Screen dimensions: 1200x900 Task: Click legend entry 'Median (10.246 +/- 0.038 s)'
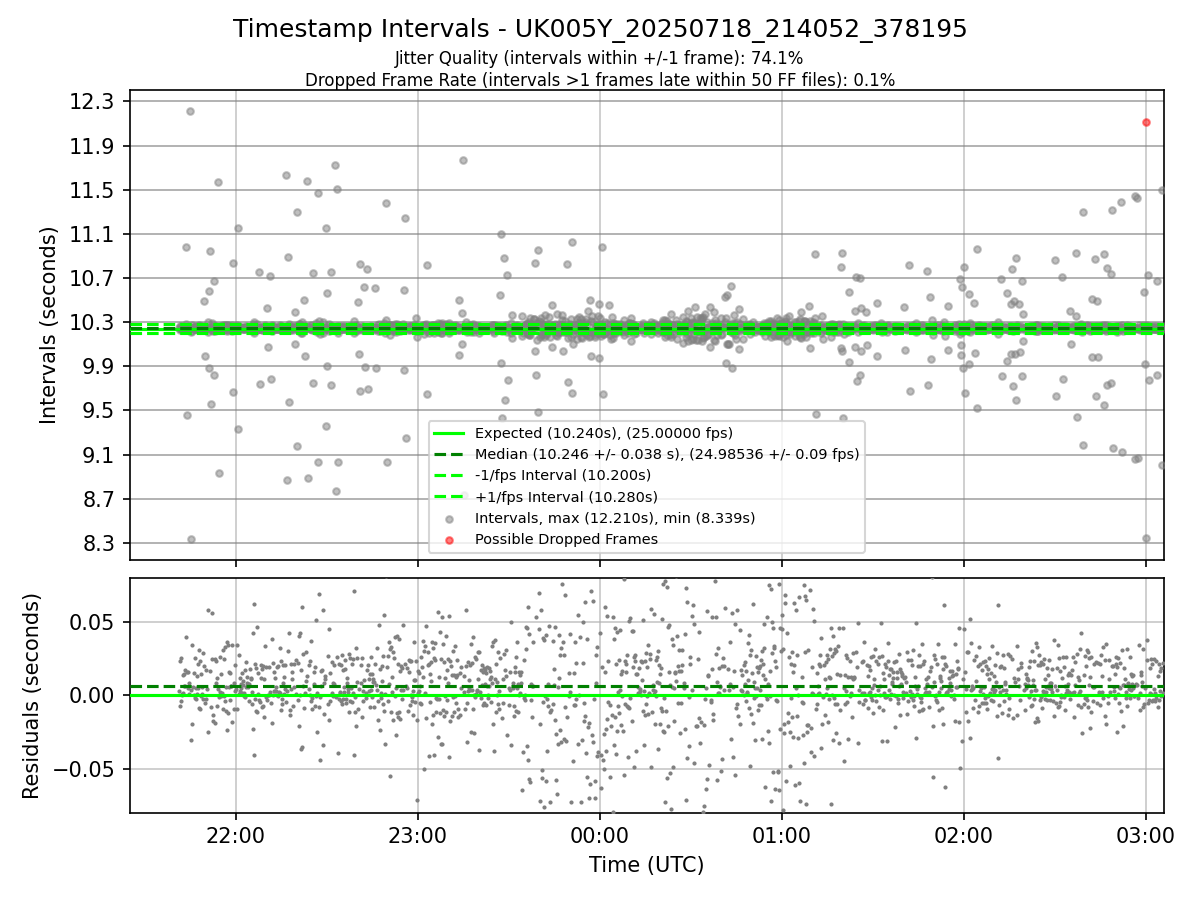(667, 454)
